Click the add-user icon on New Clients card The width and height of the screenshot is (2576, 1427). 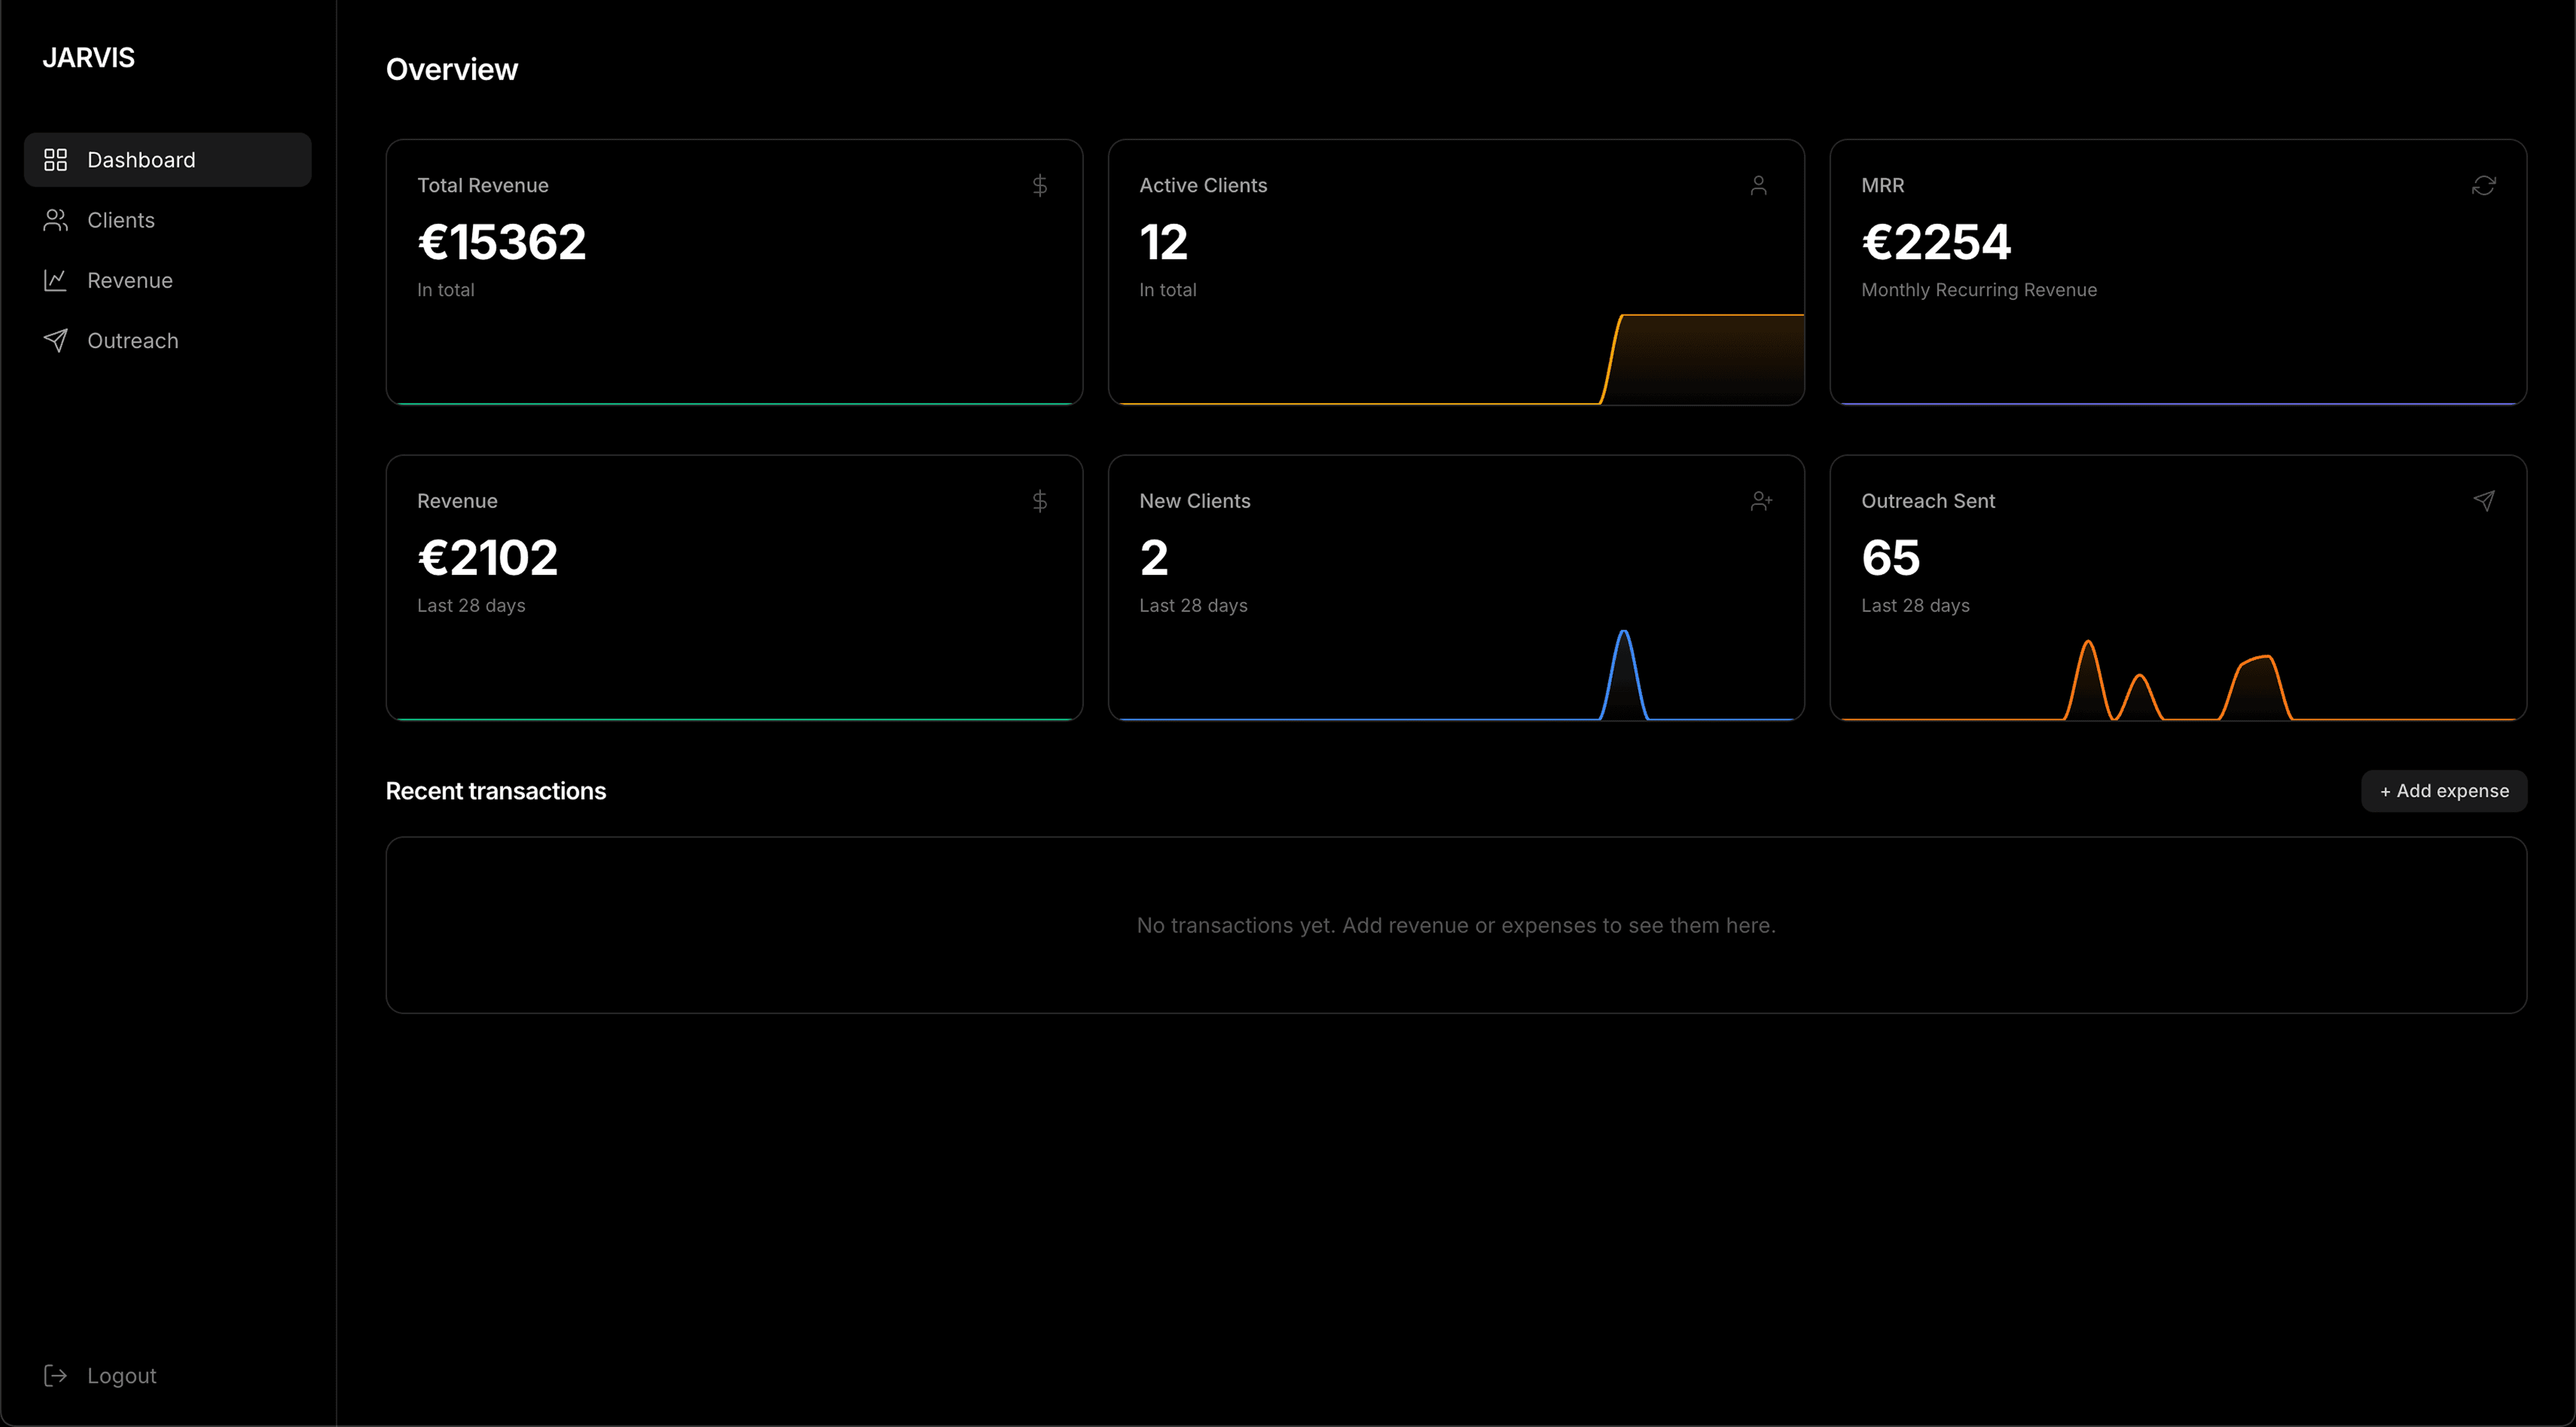tap(1761, 500)
